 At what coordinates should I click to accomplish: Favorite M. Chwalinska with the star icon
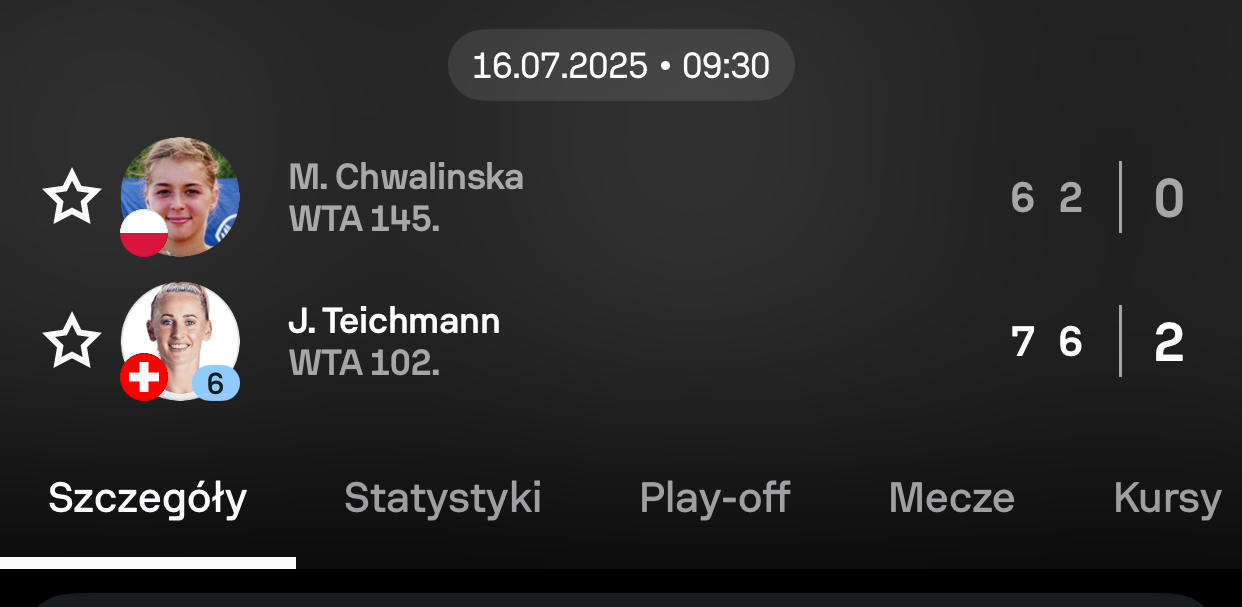(x=72, y=197)
